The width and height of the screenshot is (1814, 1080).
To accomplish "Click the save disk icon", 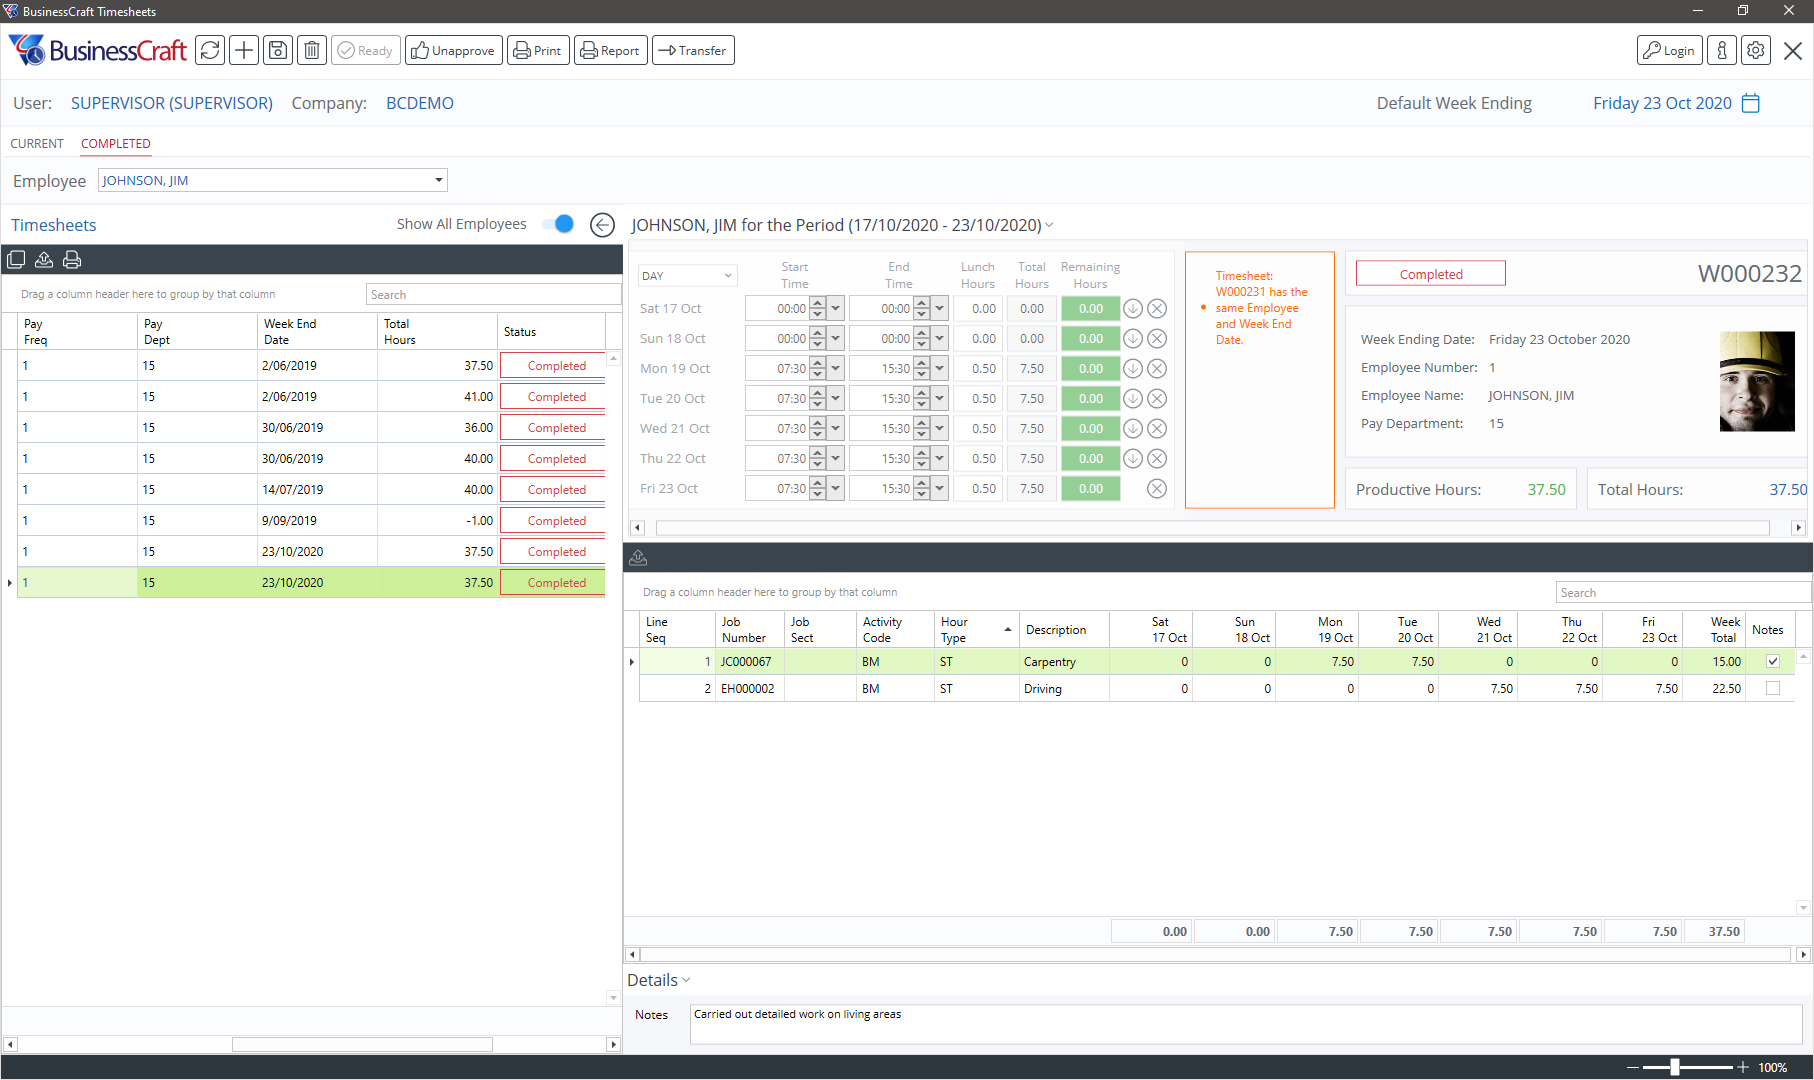I will (x=278, y=50).
